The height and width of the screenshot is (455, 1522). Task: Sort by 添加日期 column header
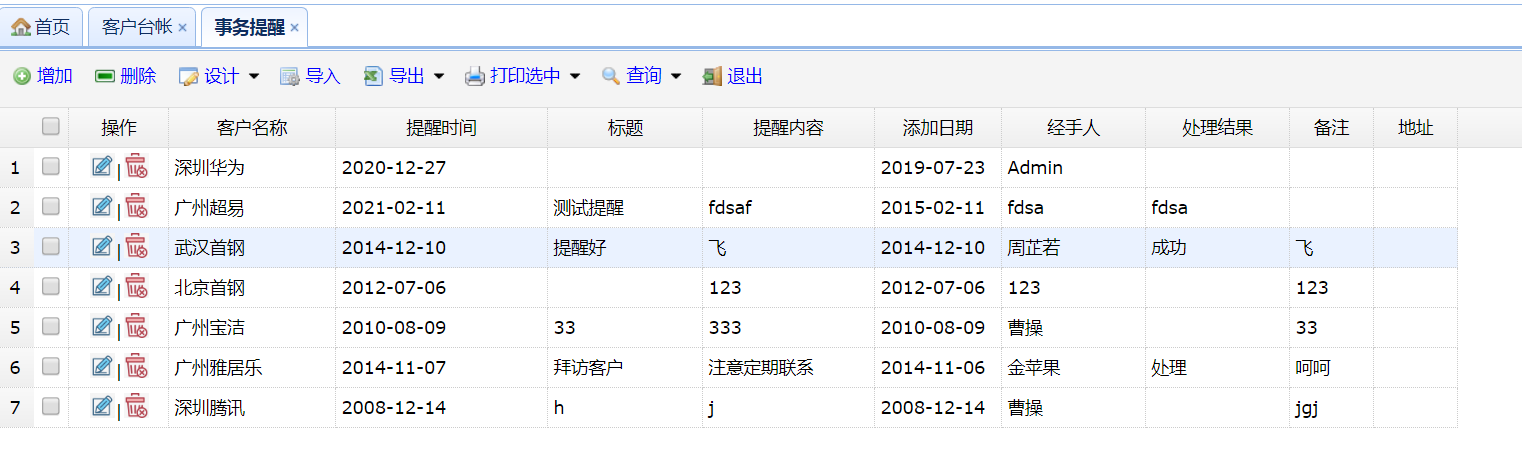(938, 128)
